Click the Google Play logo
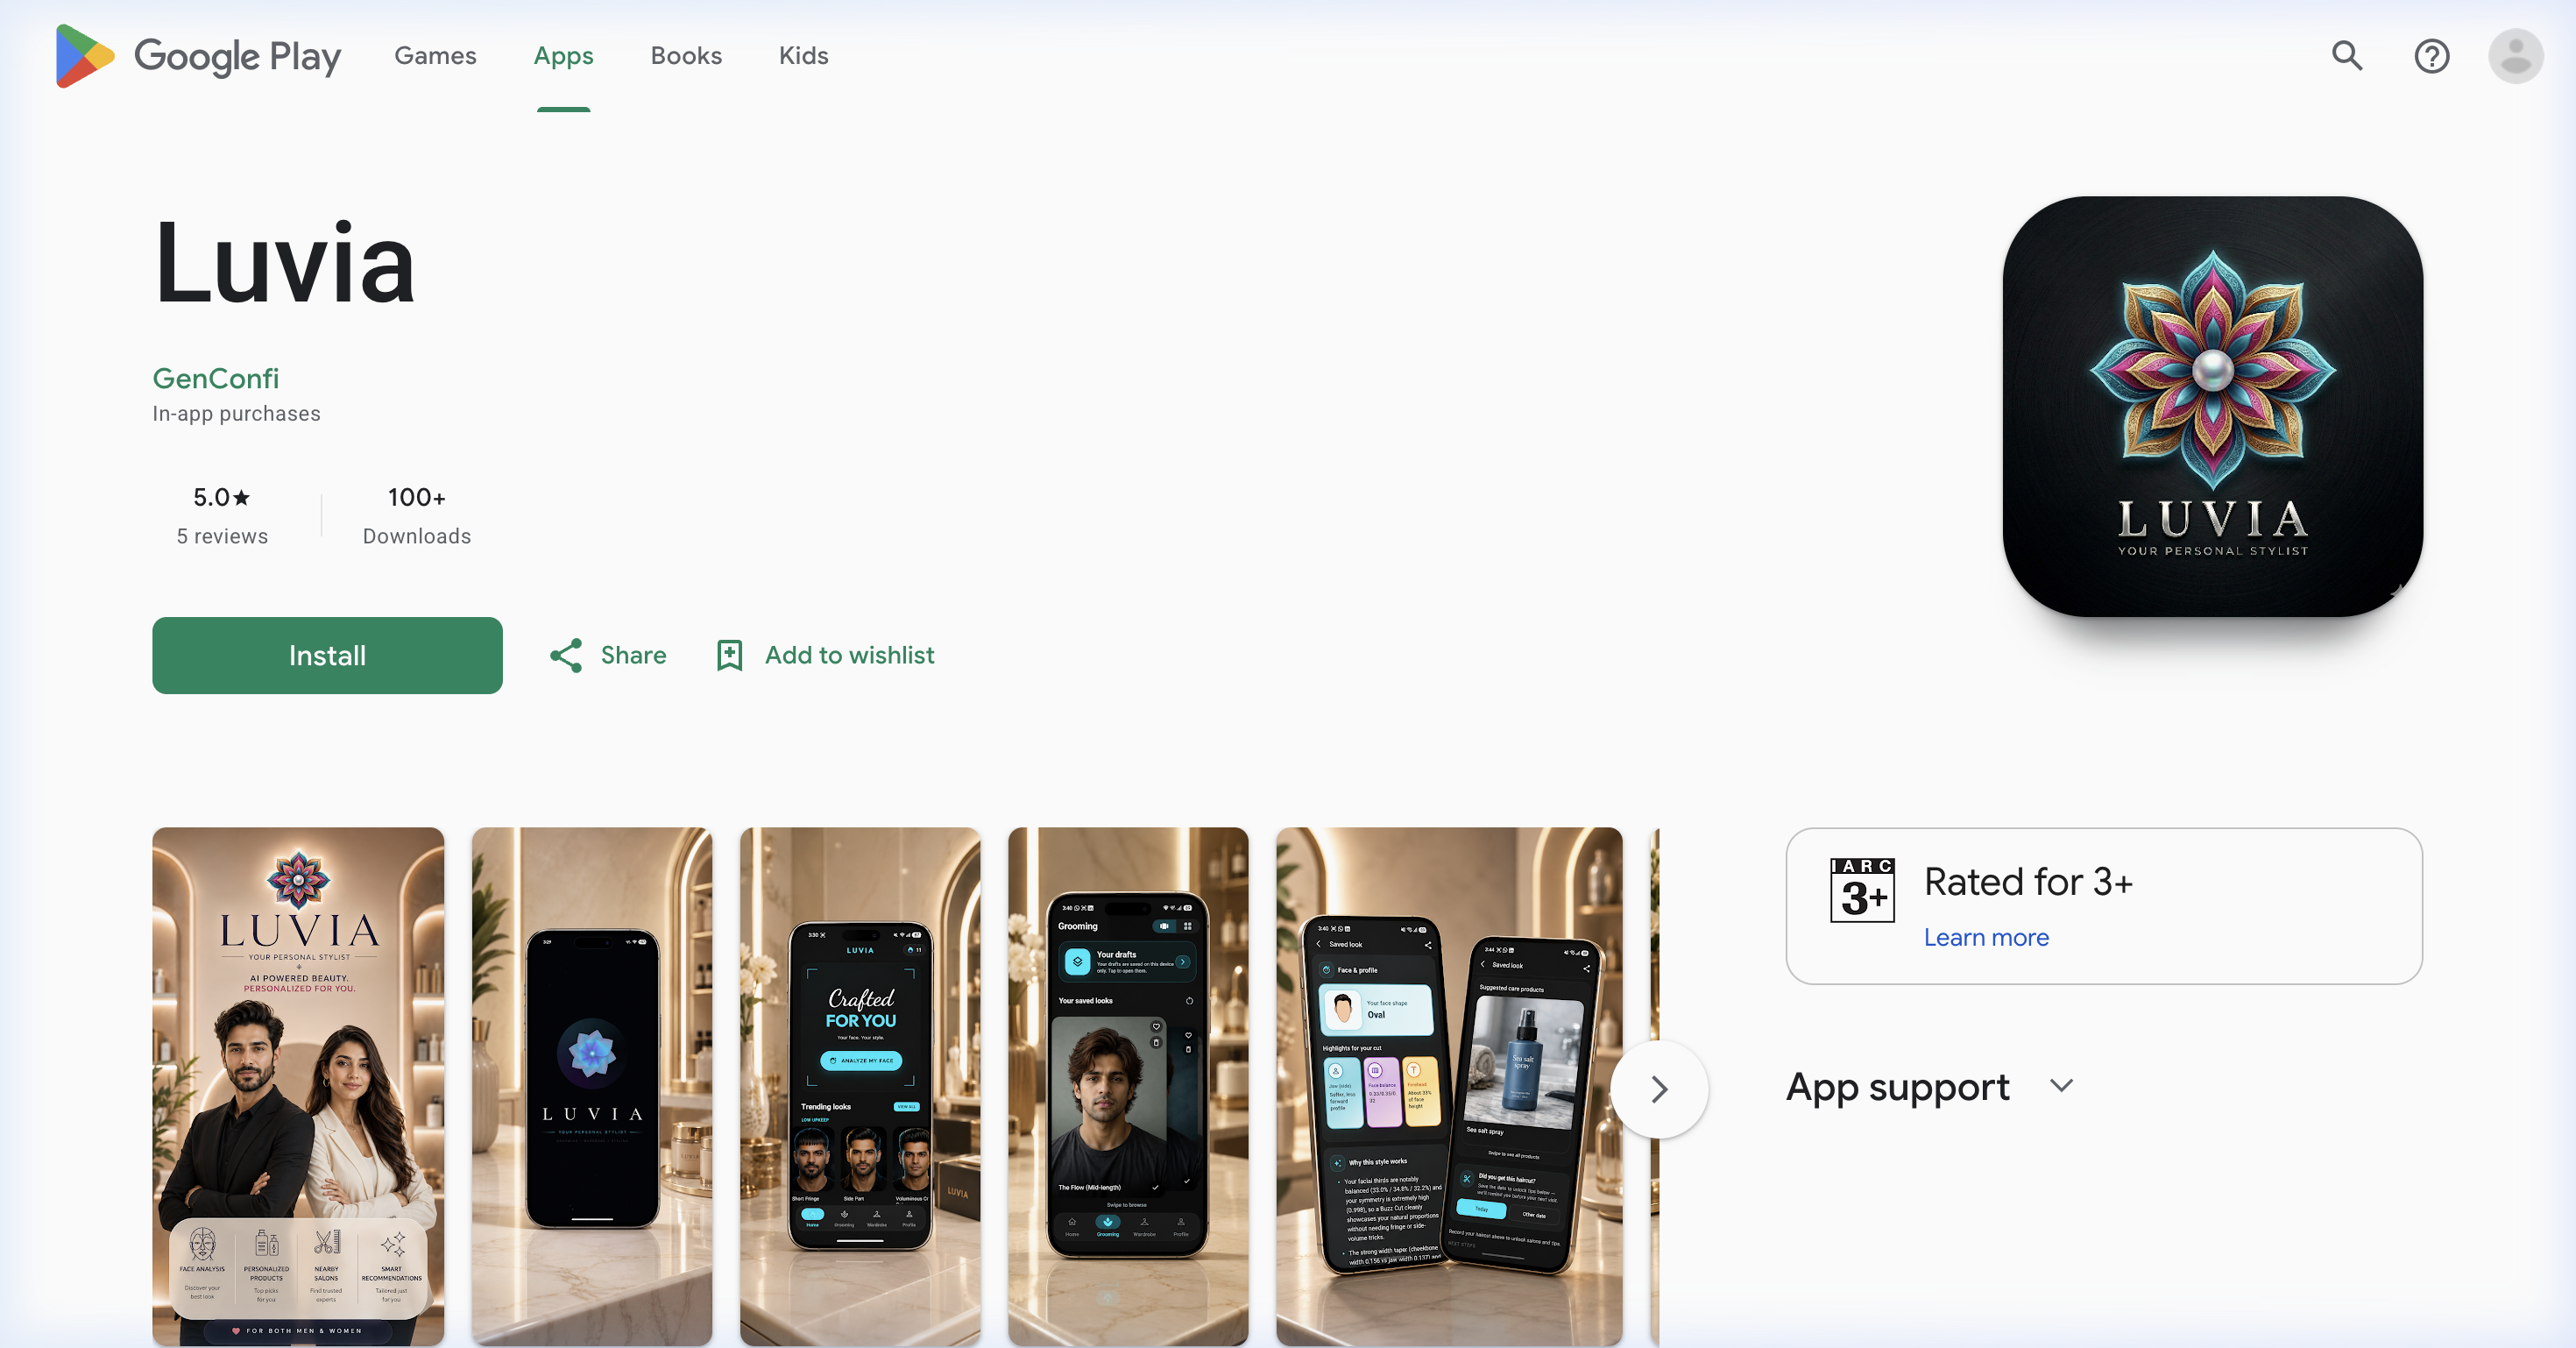This screenshot has width=2576, height=1348. point(198,56)
